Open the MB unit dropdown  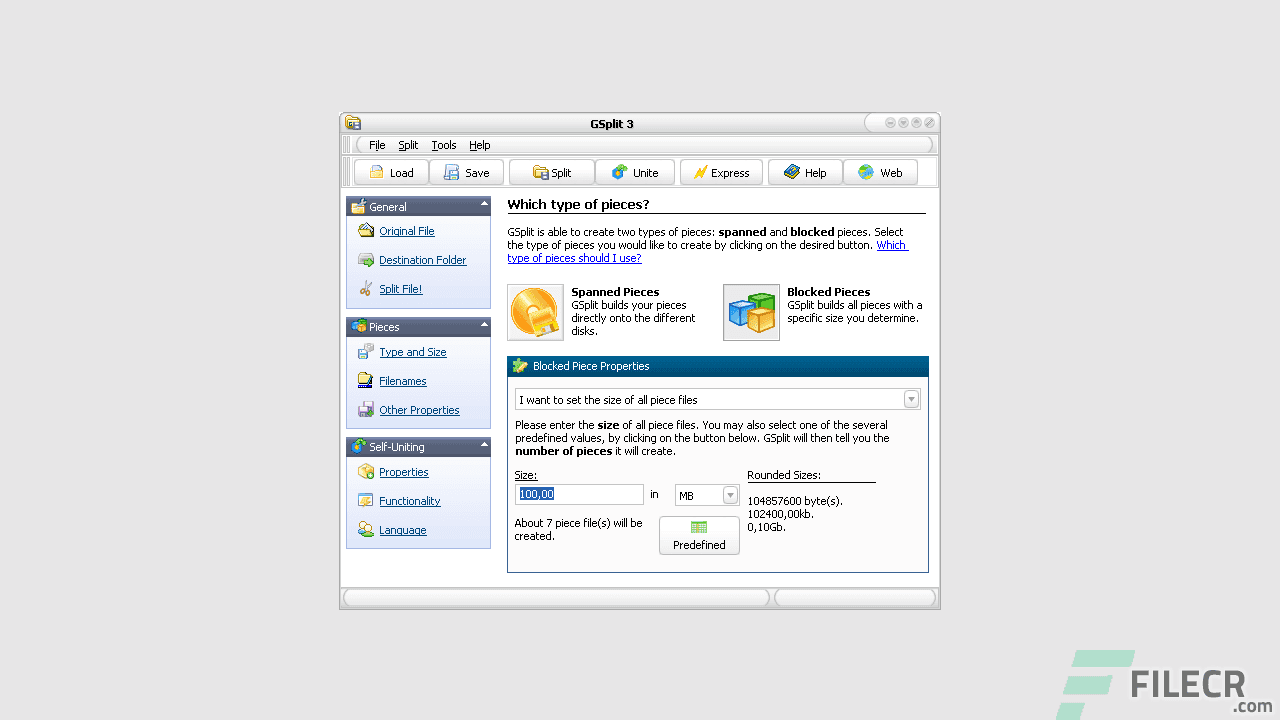(x=730, y=495)
